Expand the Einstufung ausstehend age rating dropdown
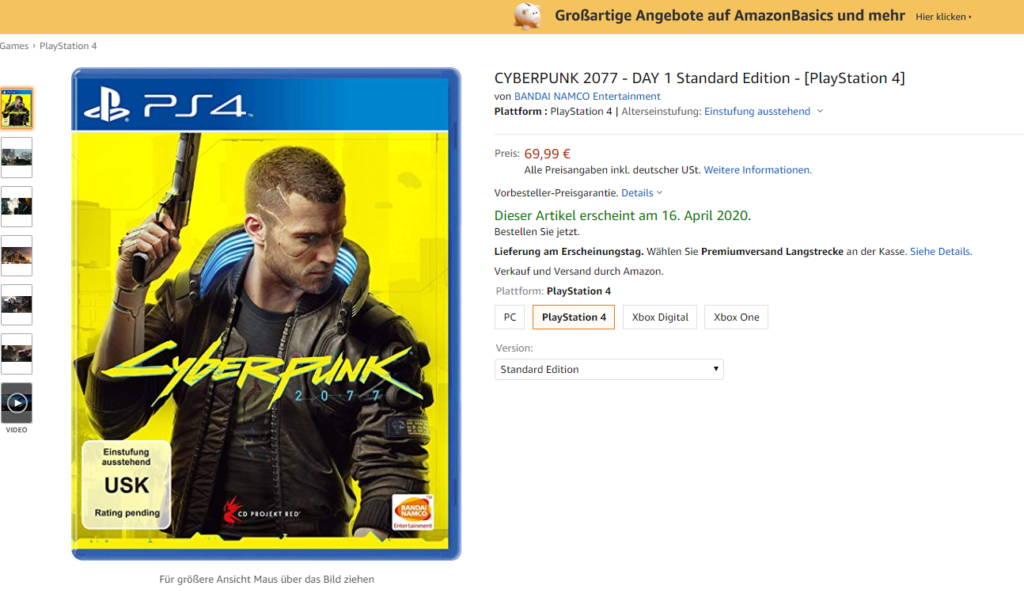 [x=764, y=111]
